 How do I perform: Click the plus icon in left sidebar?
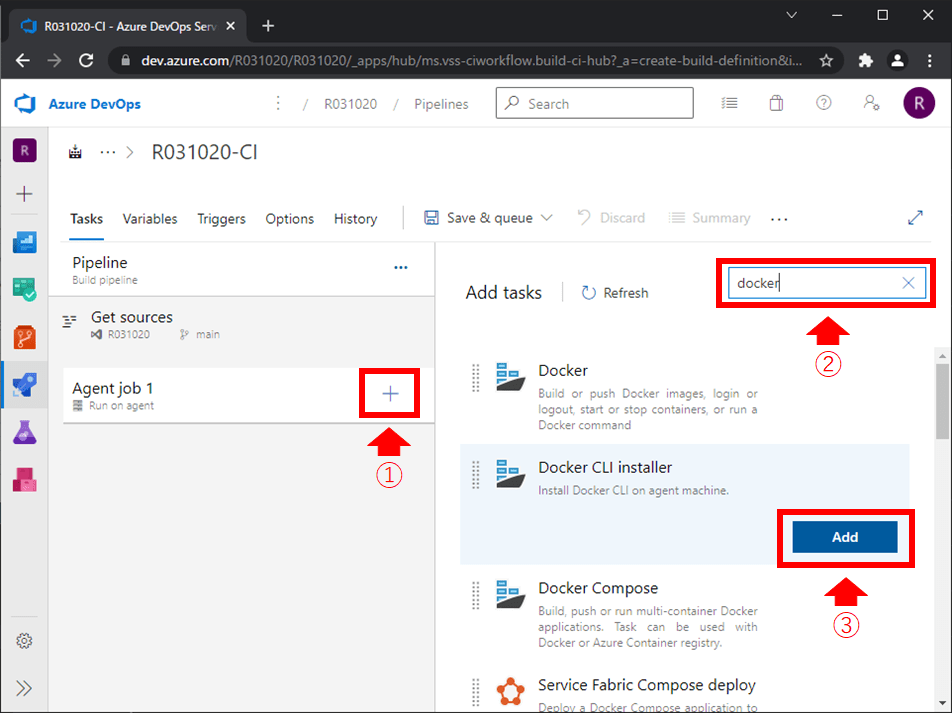24,194
